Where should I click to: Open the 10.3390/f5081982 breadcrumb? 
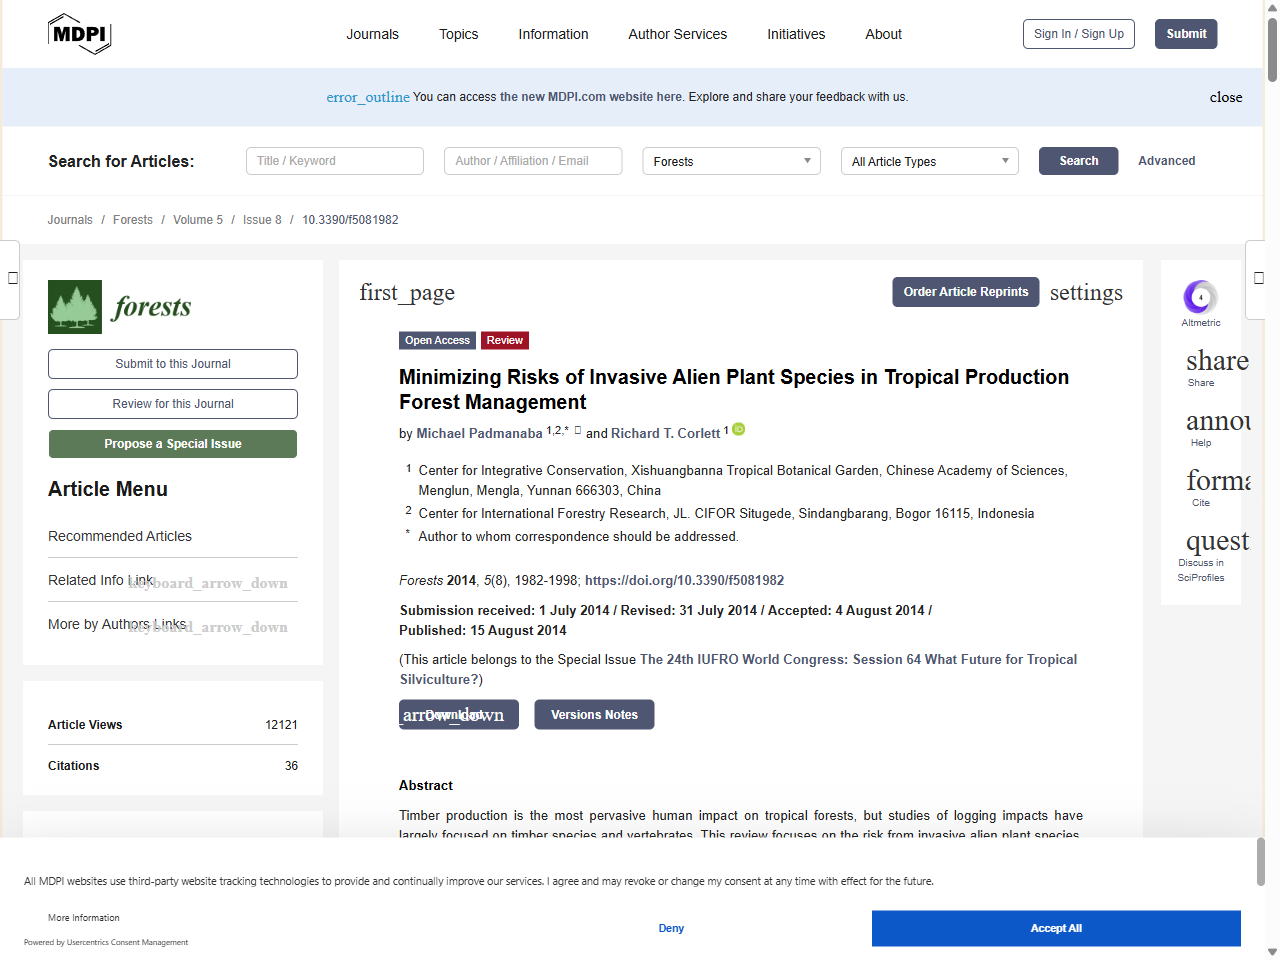point(350,220)
